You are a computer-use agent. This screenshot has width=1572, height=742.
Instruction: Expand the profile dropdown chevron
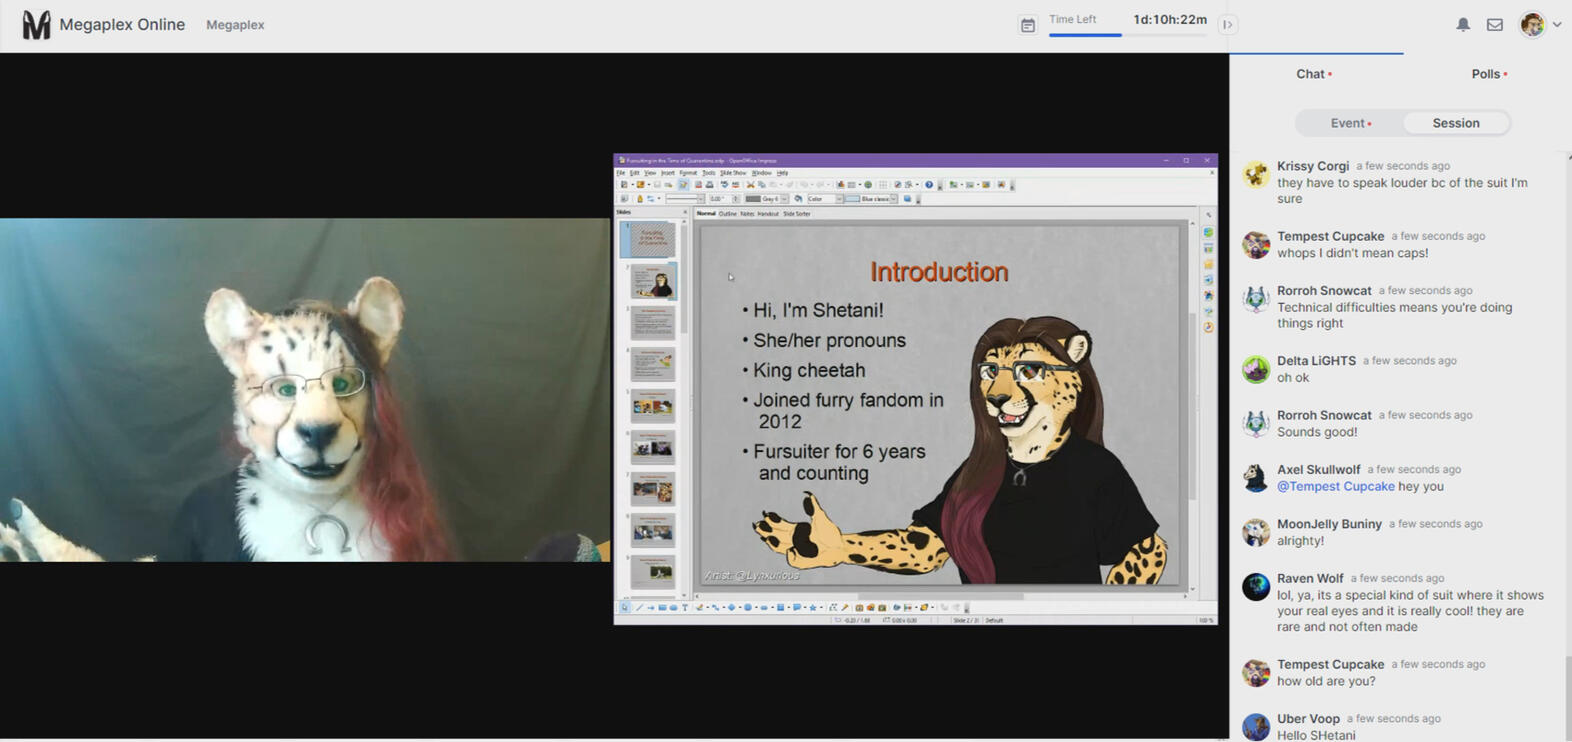[x=1557, y=25]
